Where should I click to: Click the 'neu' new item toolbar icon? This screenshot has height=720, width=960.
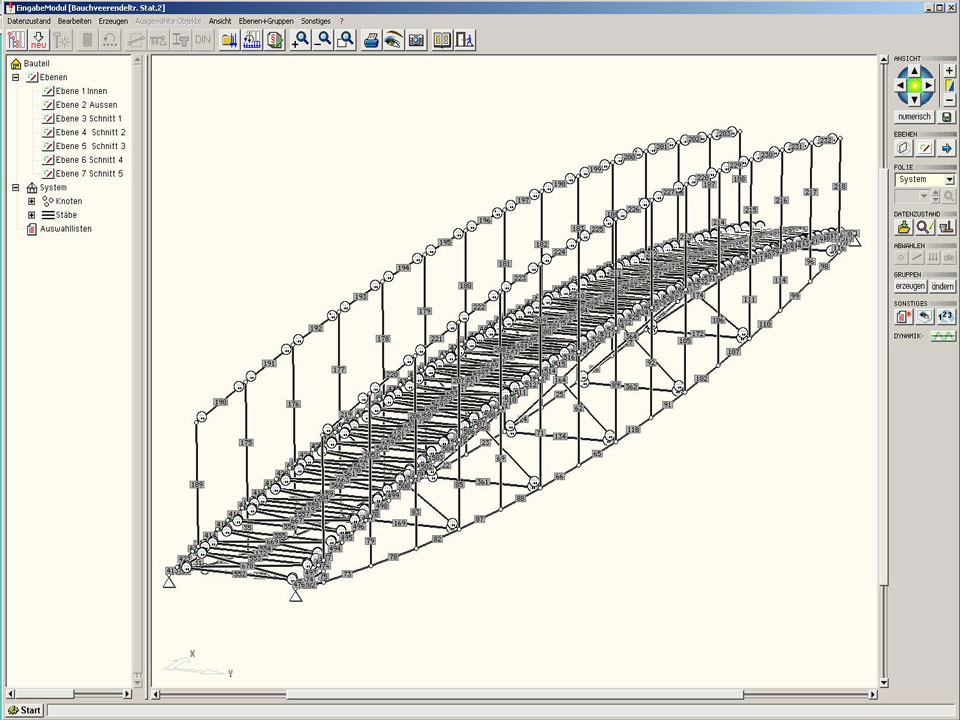(40, 40)
